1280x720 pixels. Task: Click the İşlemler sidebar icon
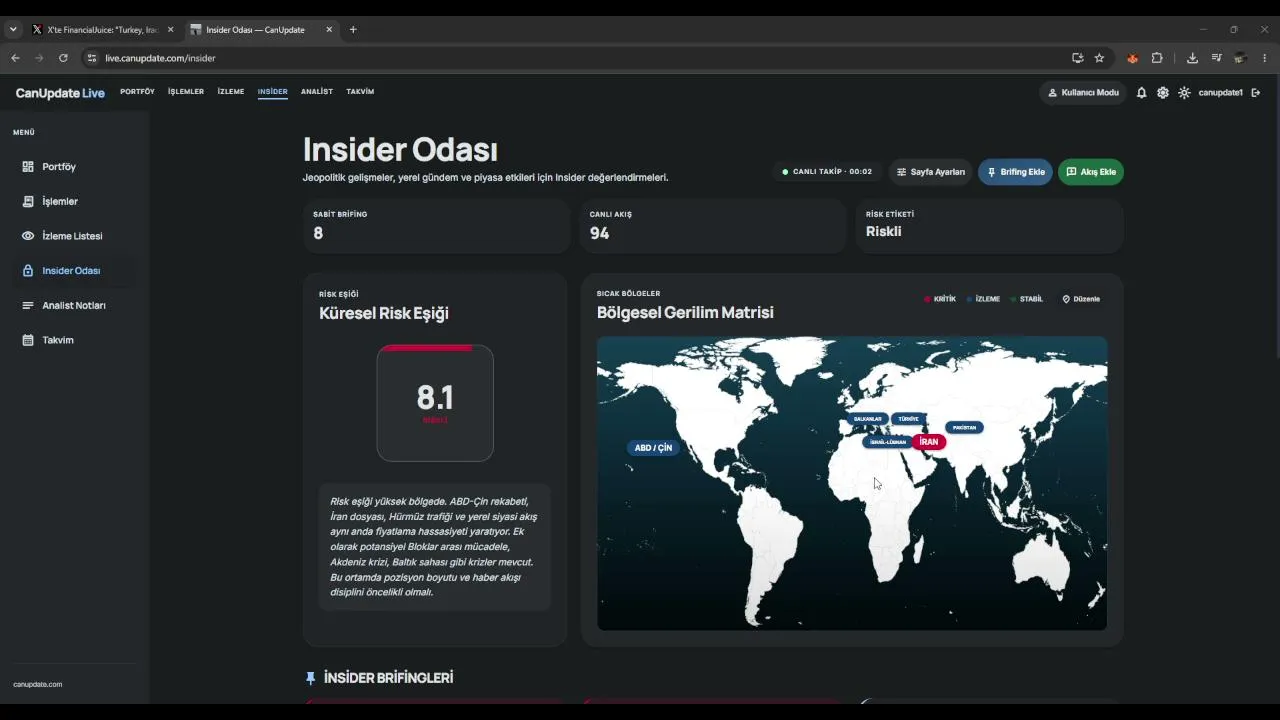click(x=28, y=201)
